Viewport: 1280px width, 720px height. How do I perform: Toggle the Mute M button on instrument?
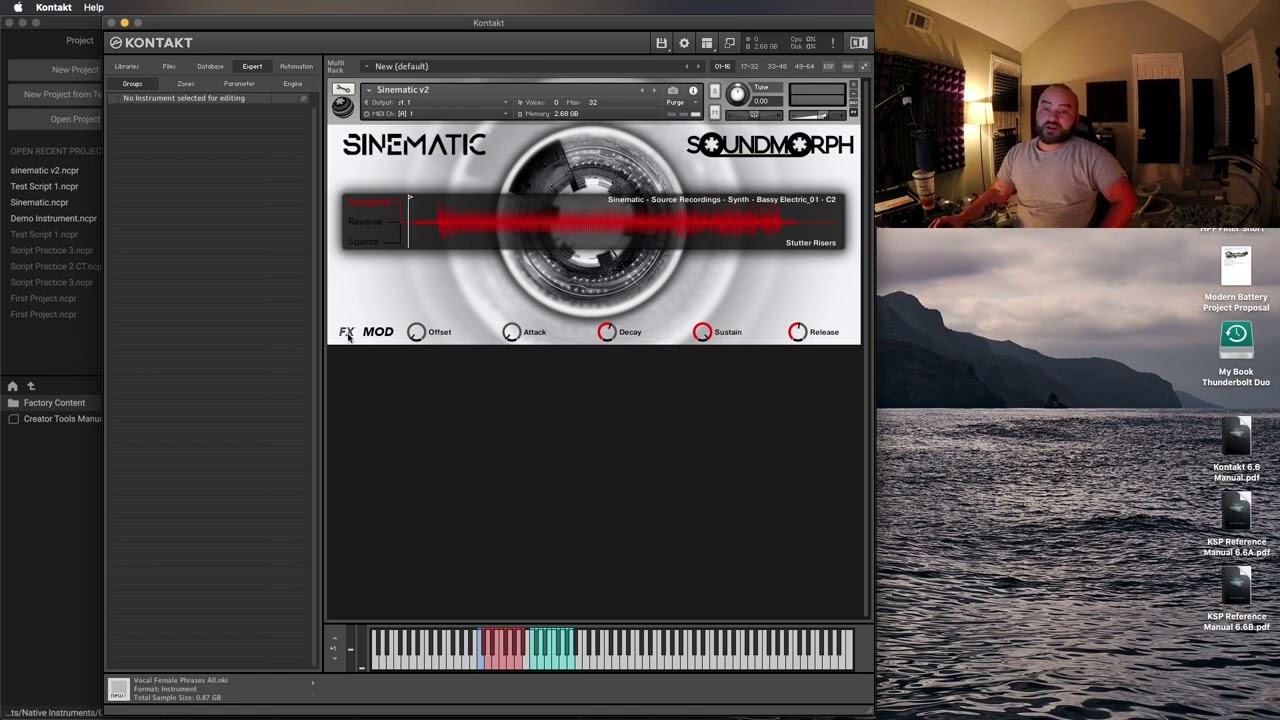(x=714, y=113)
